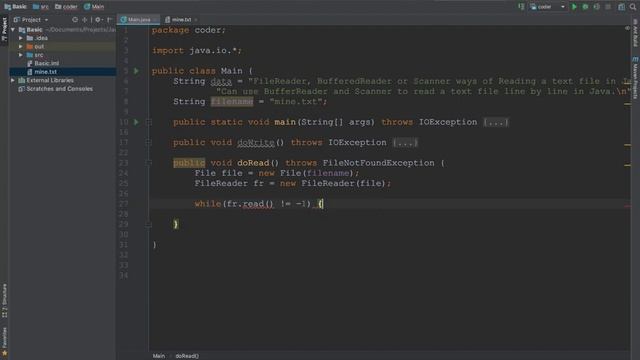
Task: Expand folded doWrite method in the gutter
Action: [x=149, y=142]
